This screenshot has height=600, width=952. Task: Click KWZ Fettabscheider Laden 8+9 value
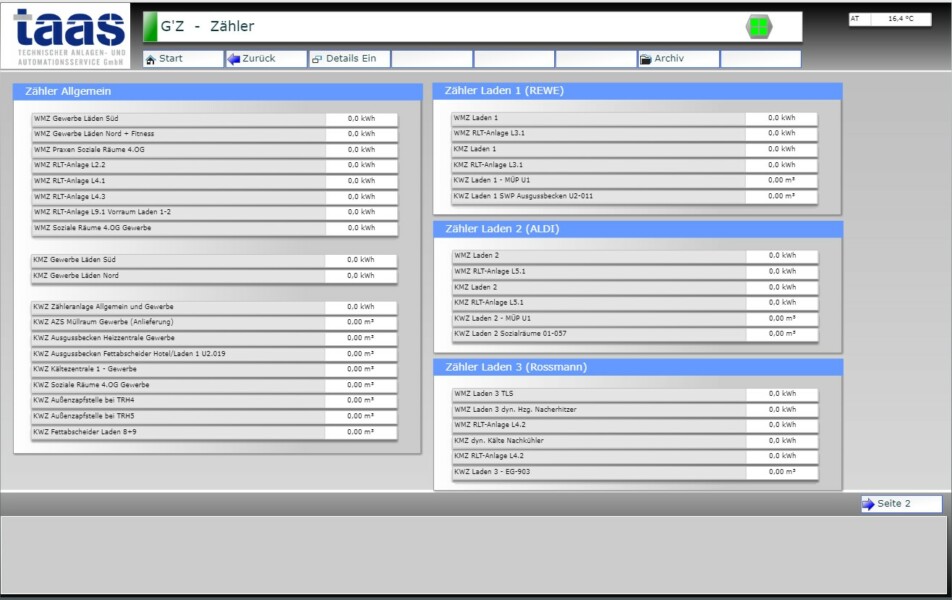click(x=361, y=432)
